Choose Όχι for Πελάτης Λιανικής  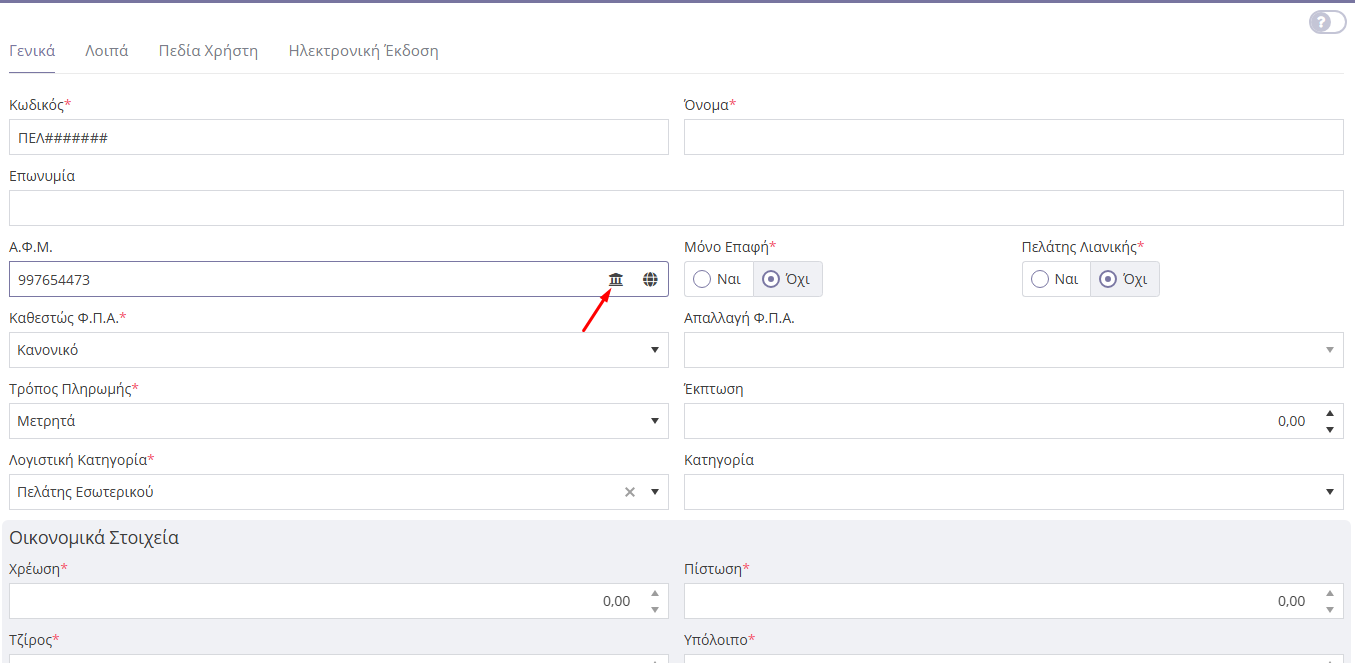point(1124,279)
